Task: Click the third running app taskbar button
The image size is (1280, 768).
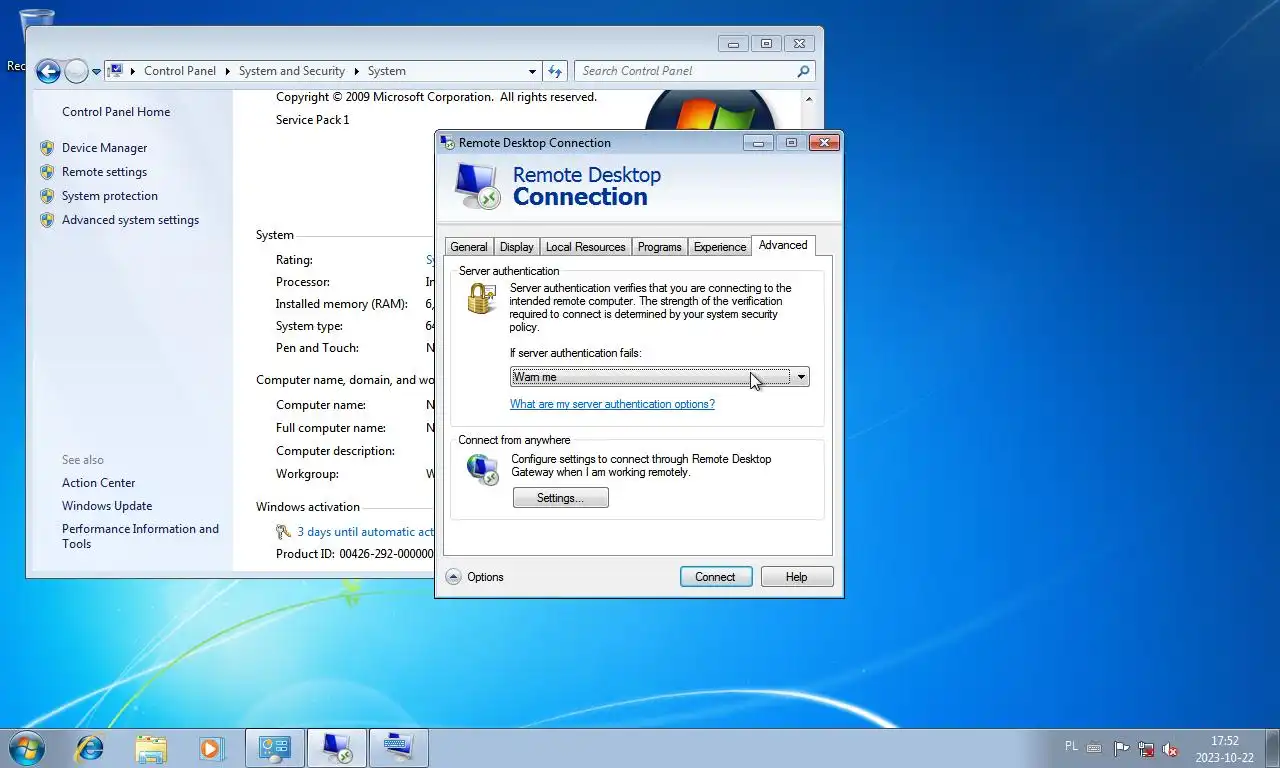Action: click(399, 748)
